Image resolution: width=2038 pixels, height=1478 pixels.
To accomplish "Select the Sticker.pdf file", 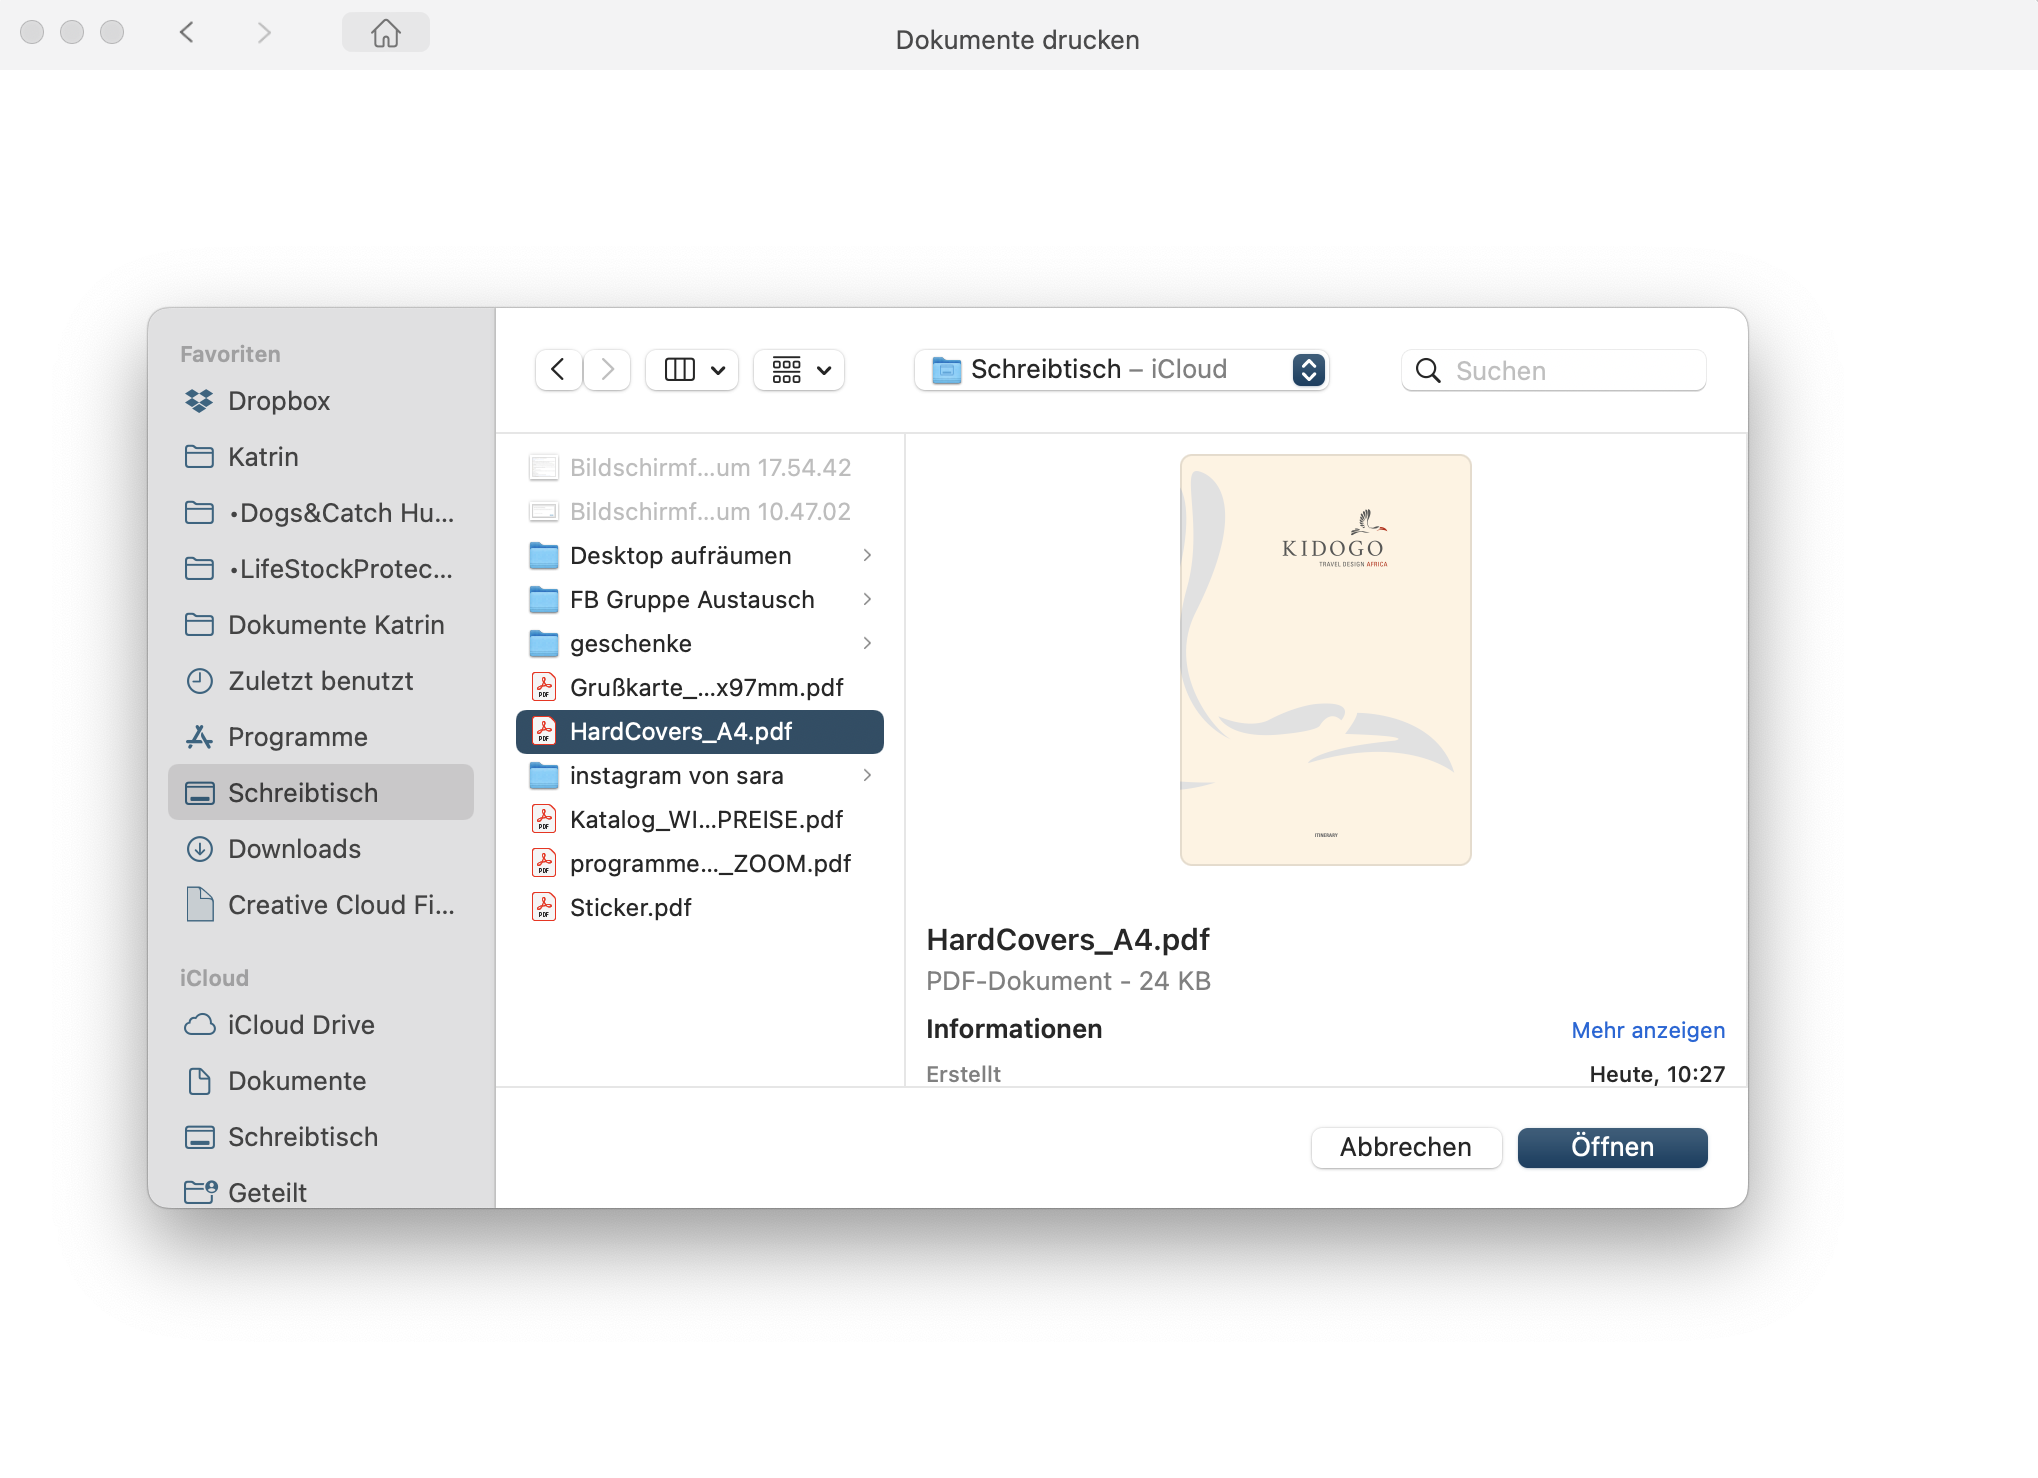I will pyautogui.click(x=630, y=908).
